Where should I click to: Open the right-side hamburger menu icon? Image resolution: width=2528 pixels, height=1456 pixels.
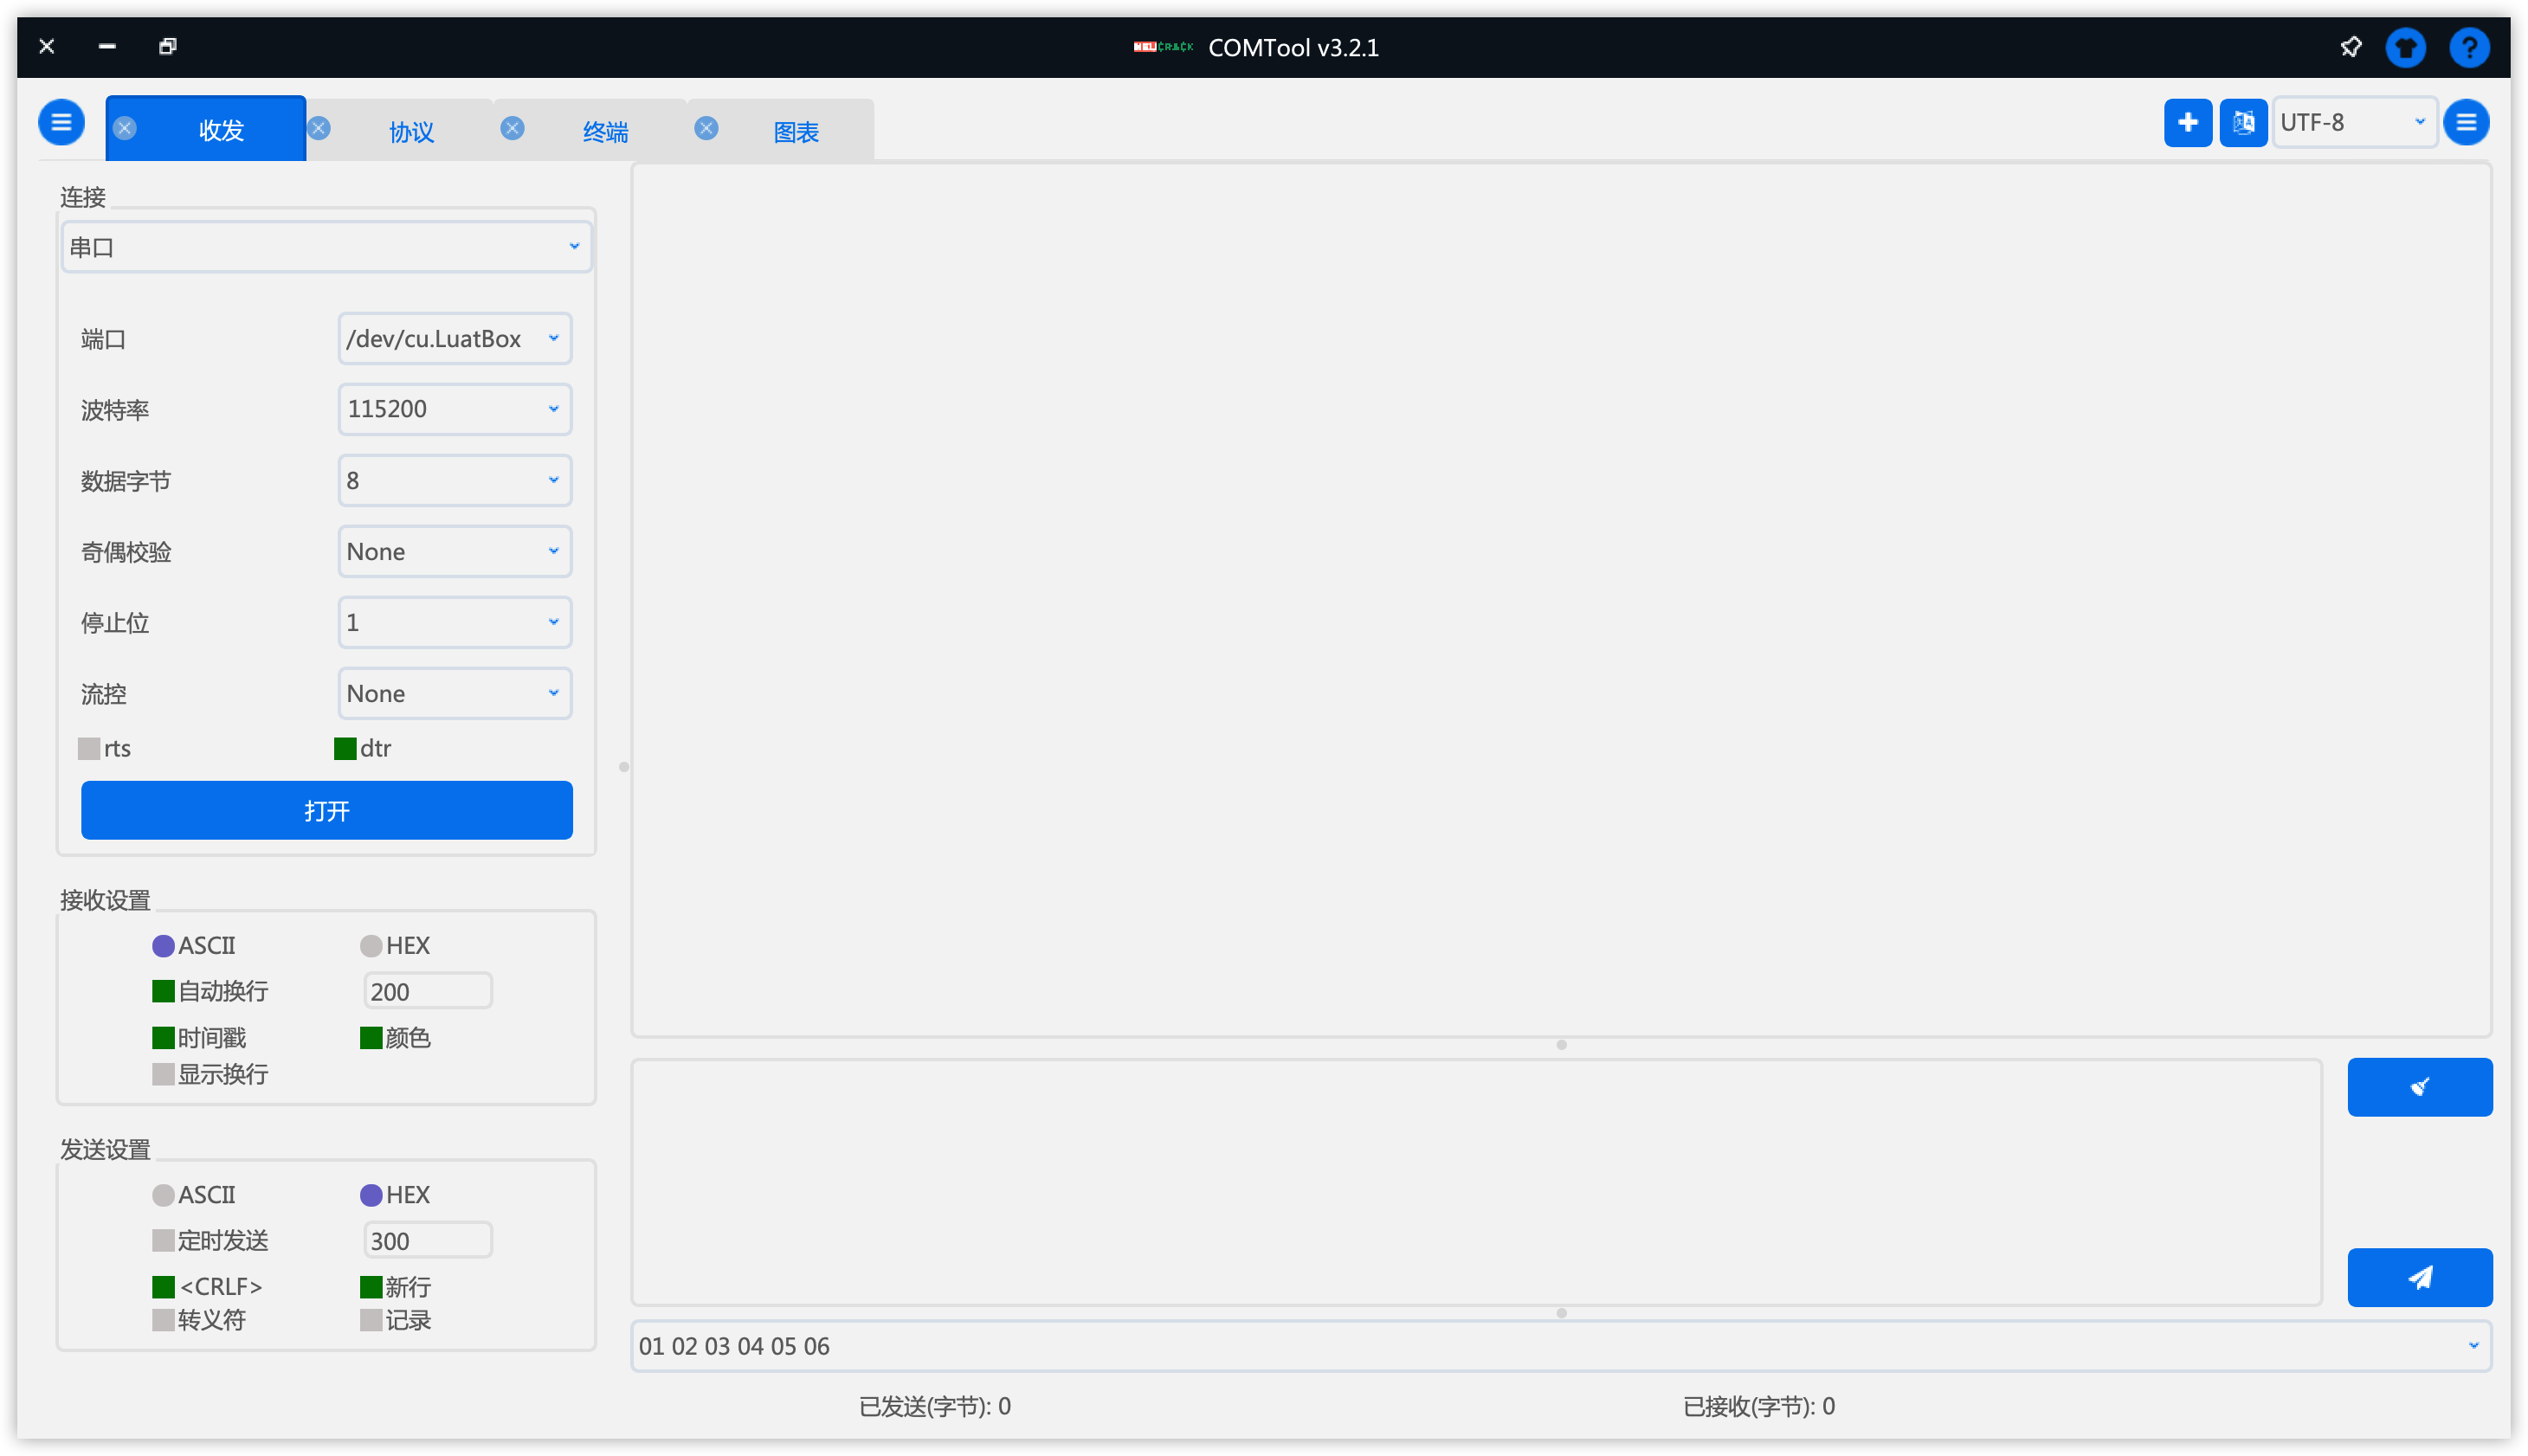(2466, 122)
